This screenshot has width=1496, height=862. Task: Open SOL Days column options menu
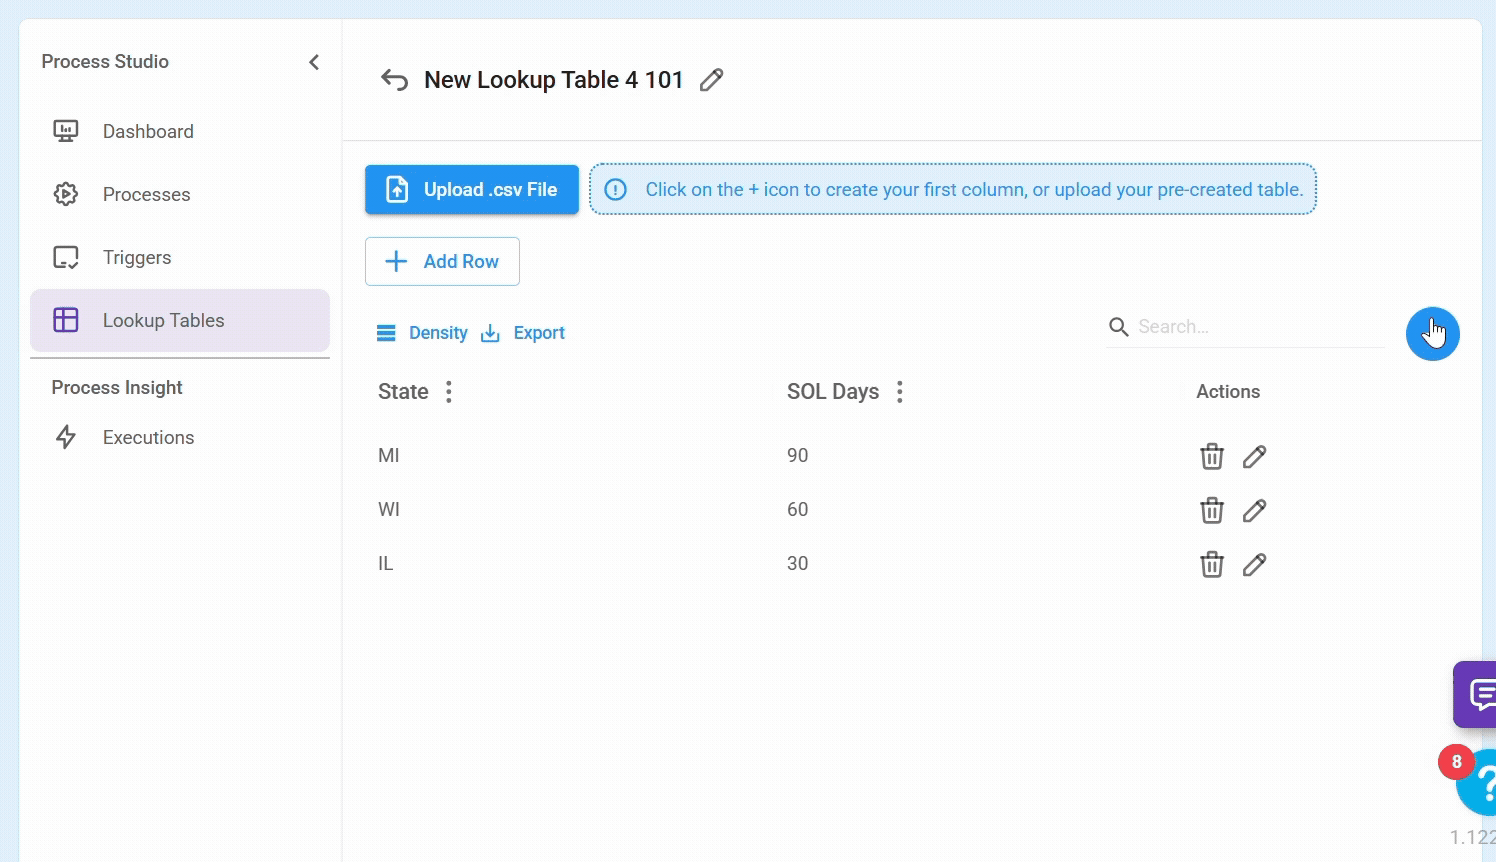[900, 392]
